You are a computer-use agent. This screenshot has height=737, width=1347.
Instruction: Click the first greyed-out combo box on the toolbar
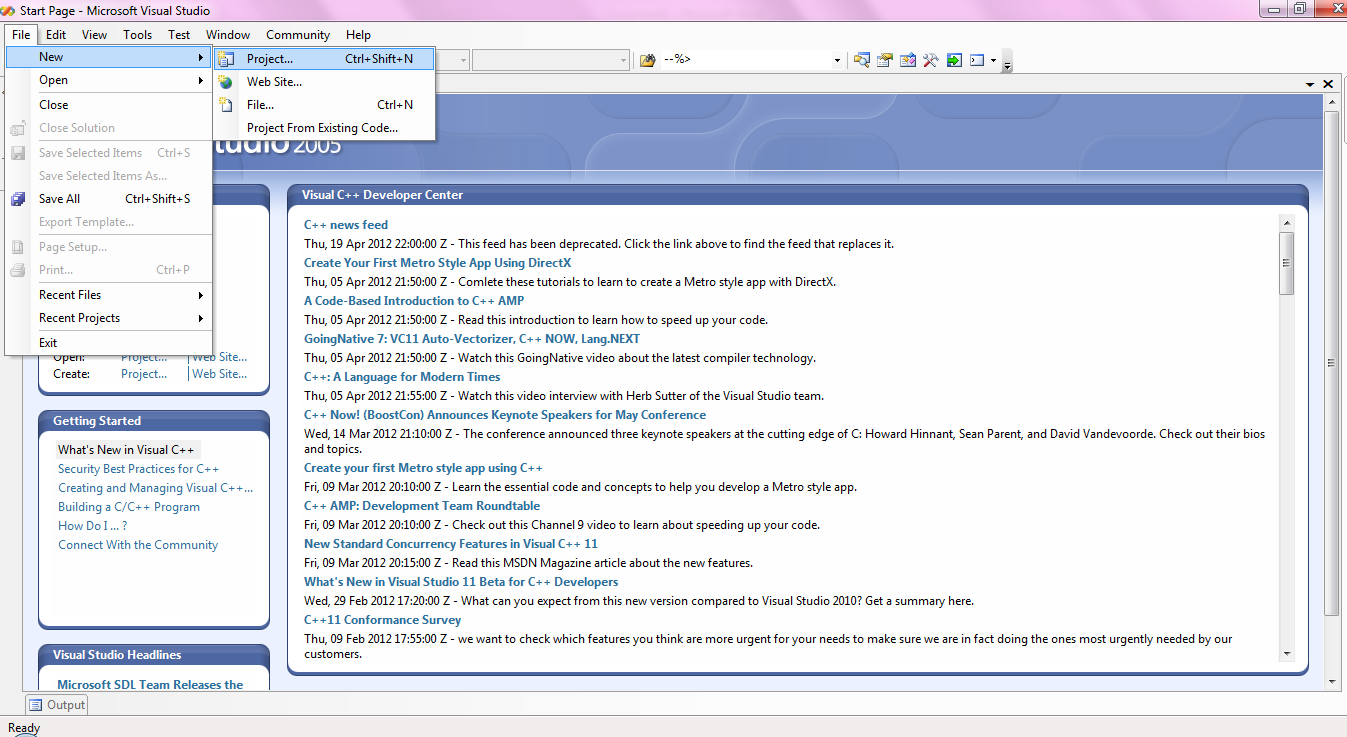452,60
